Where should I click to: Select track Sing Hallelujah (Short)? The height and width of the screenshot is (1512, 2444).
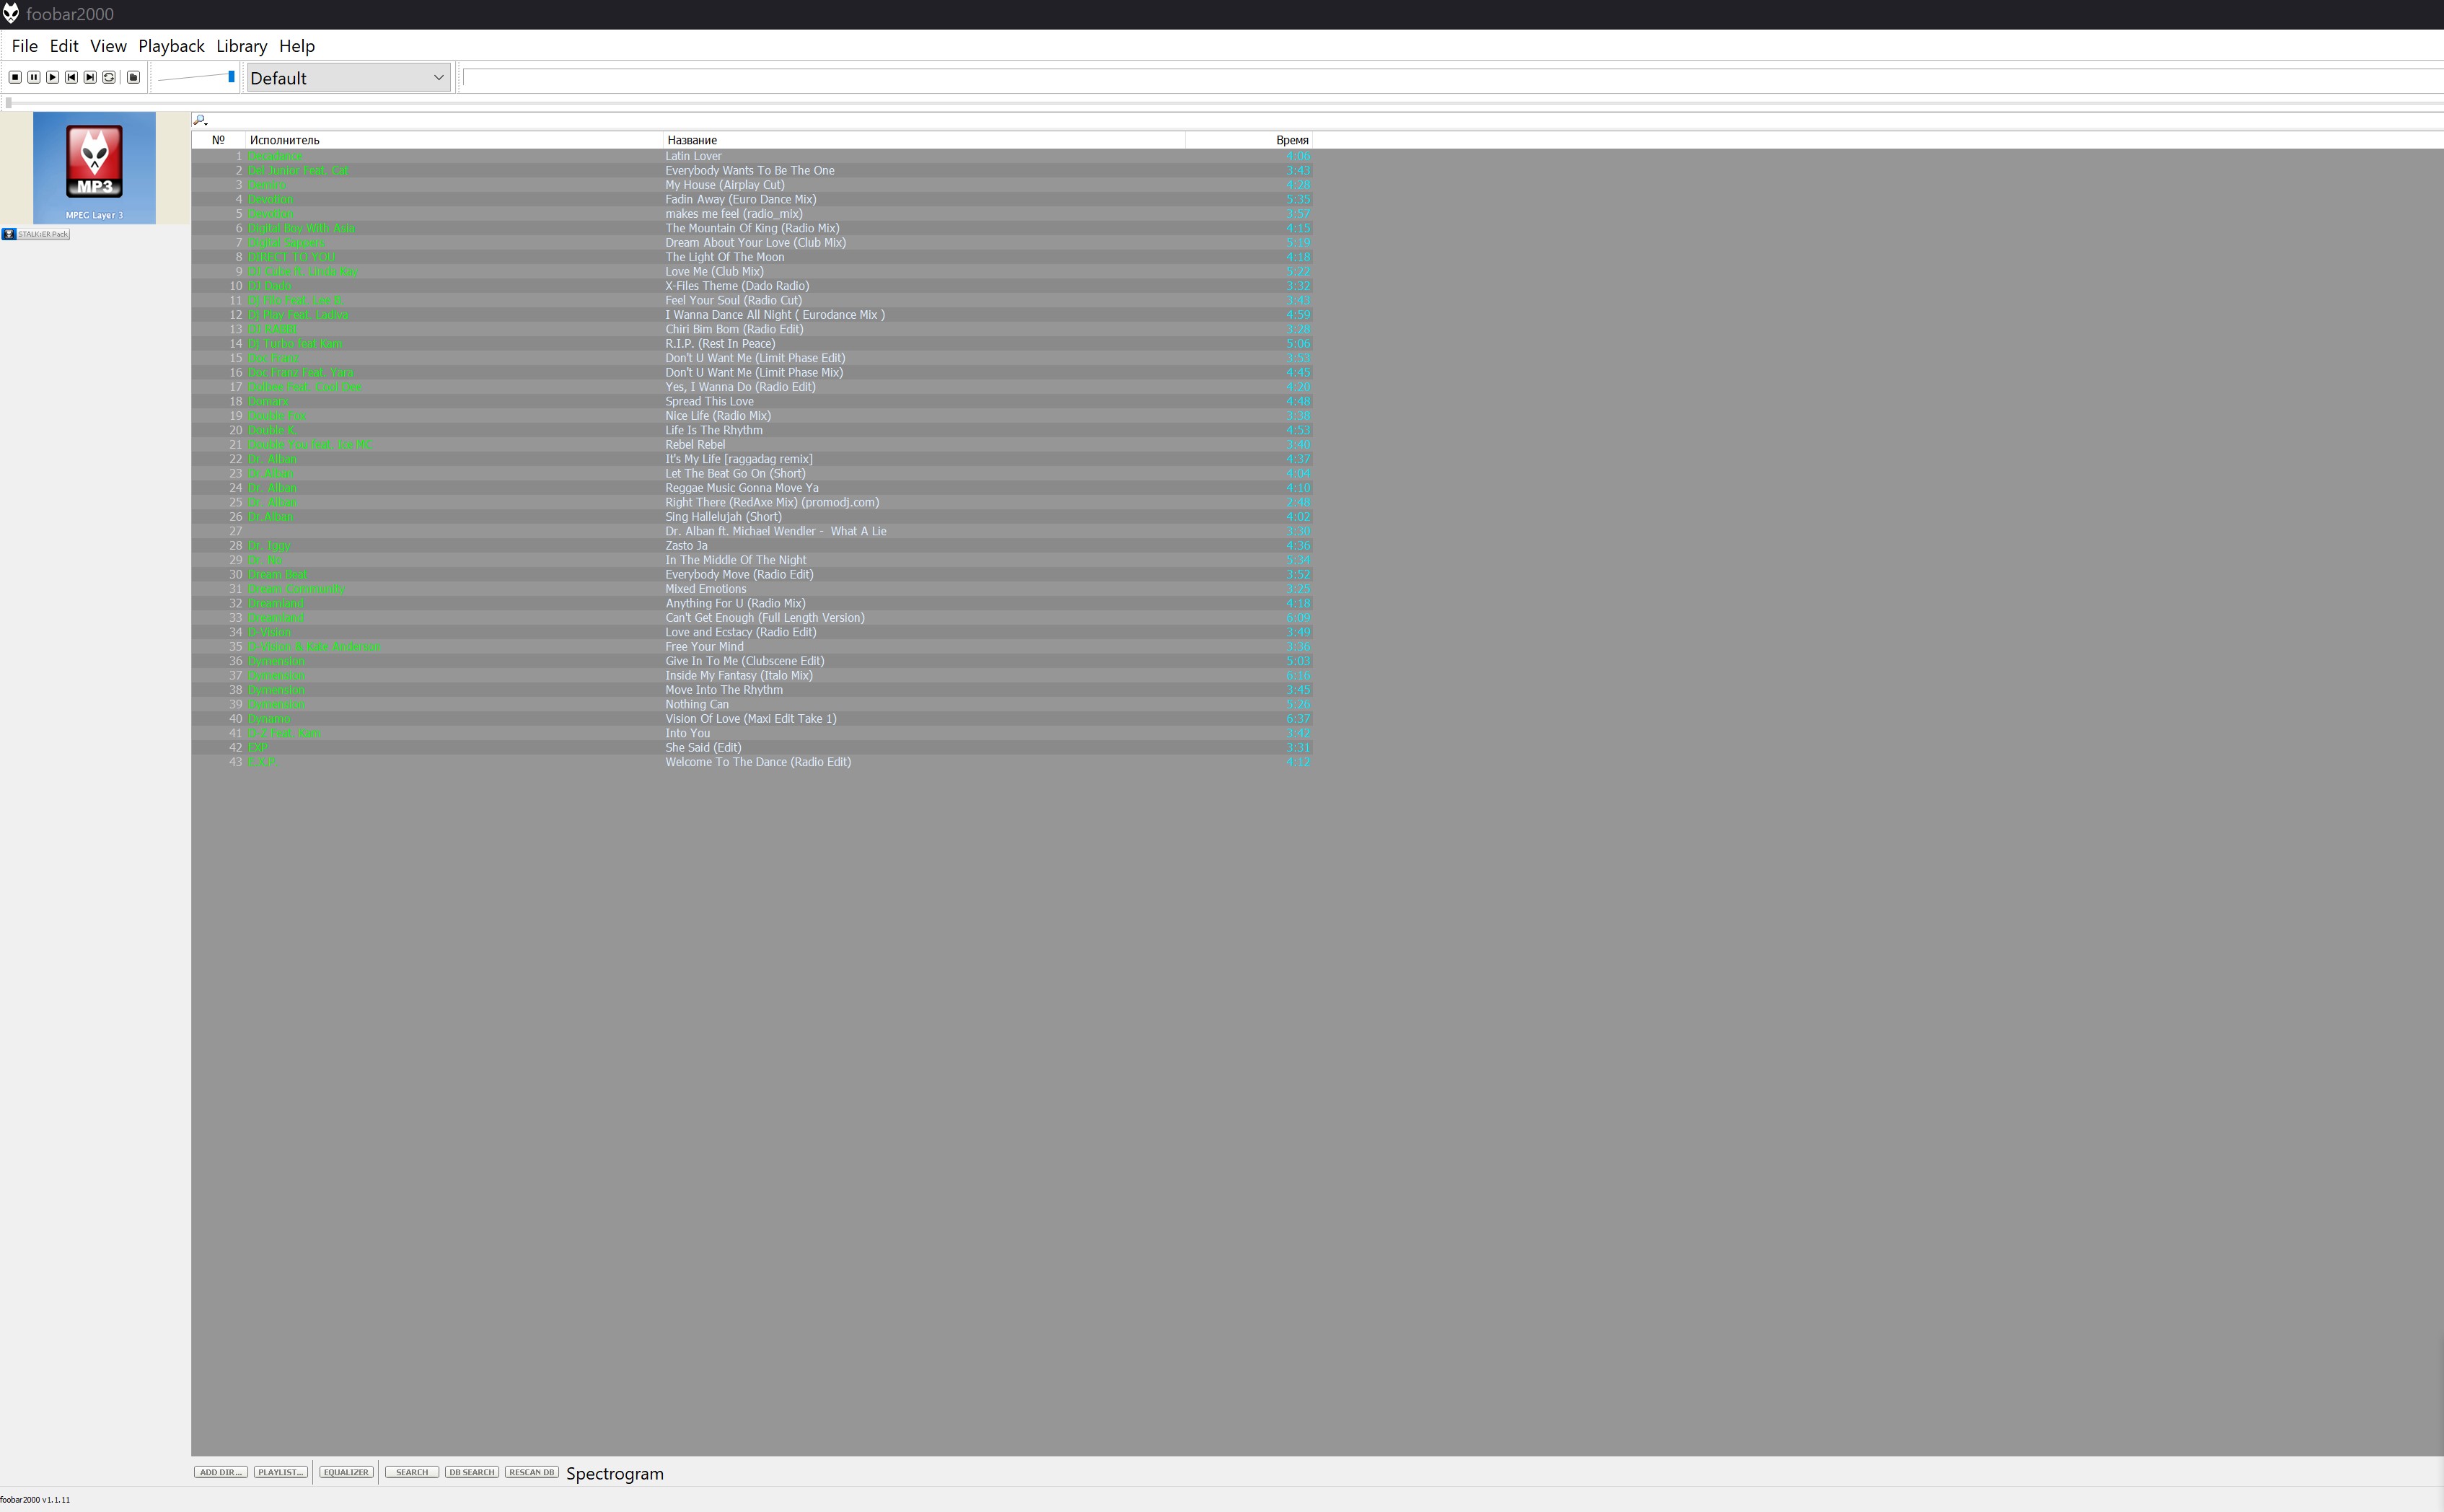point(723,517)
